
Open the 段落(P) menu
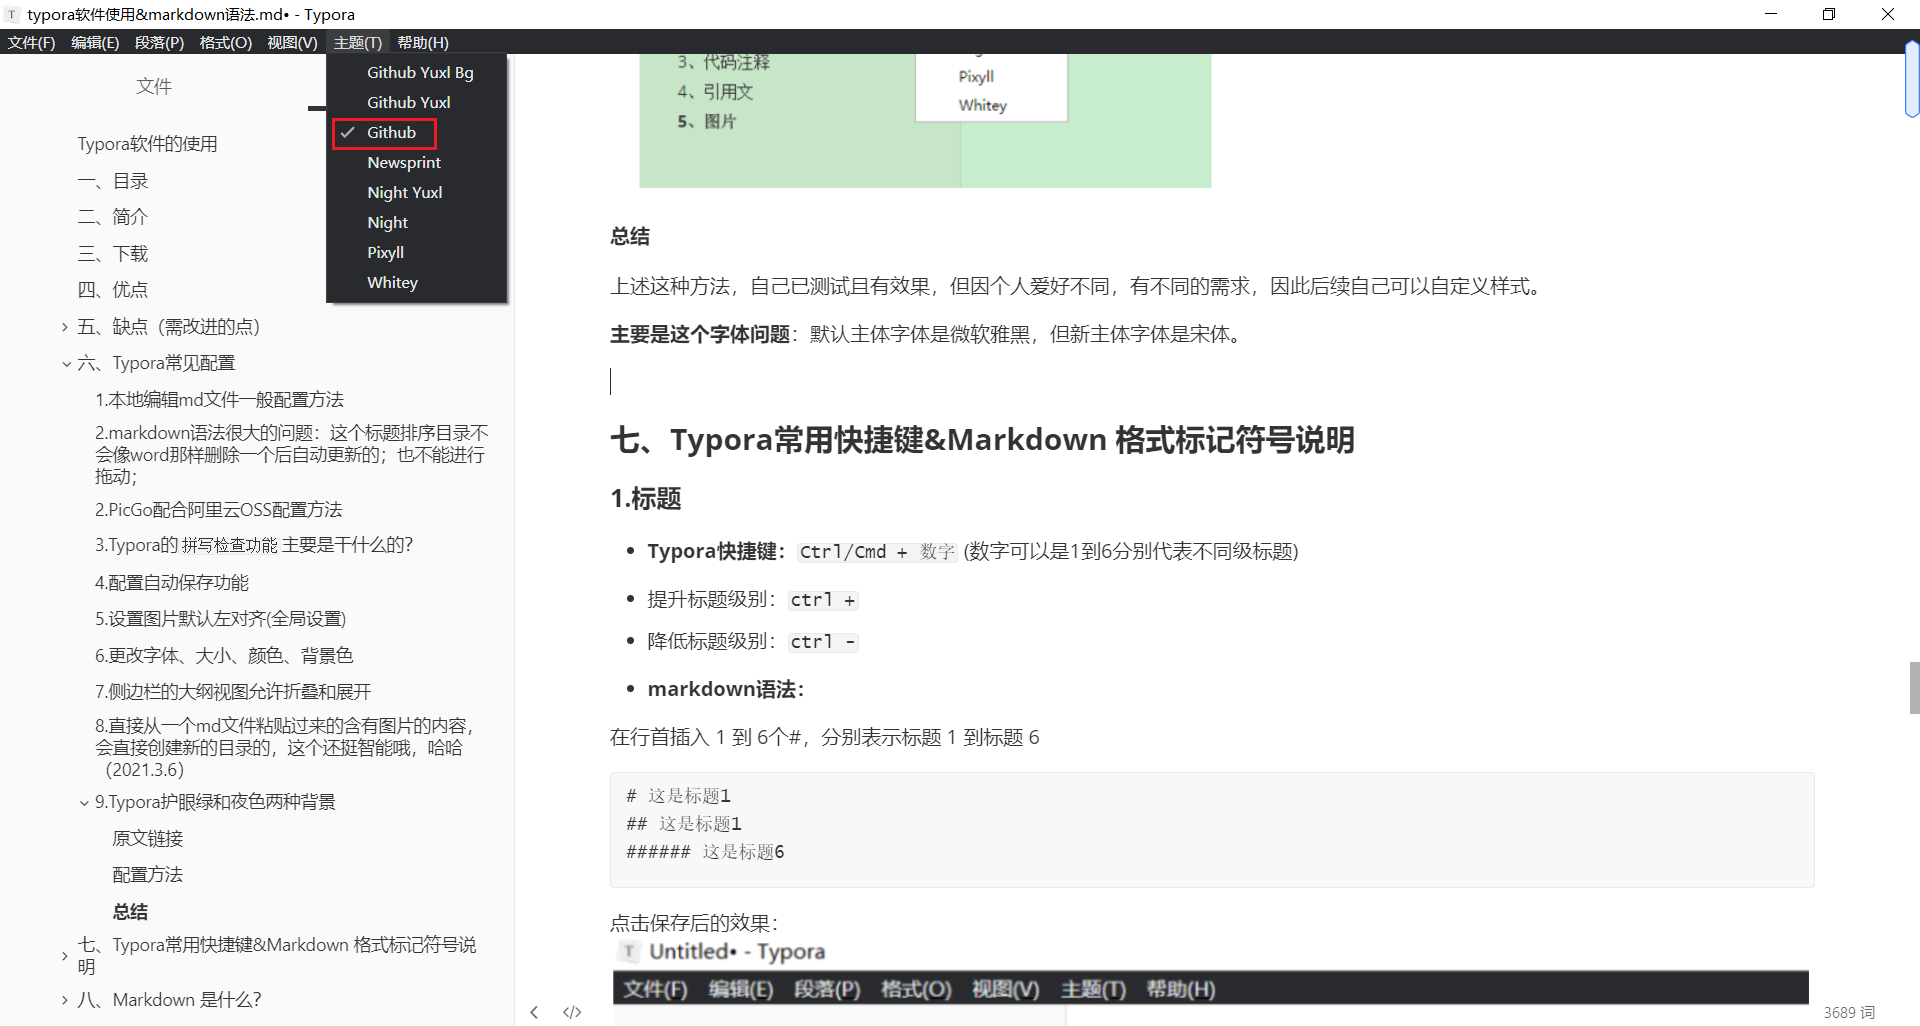coord(159,42)
